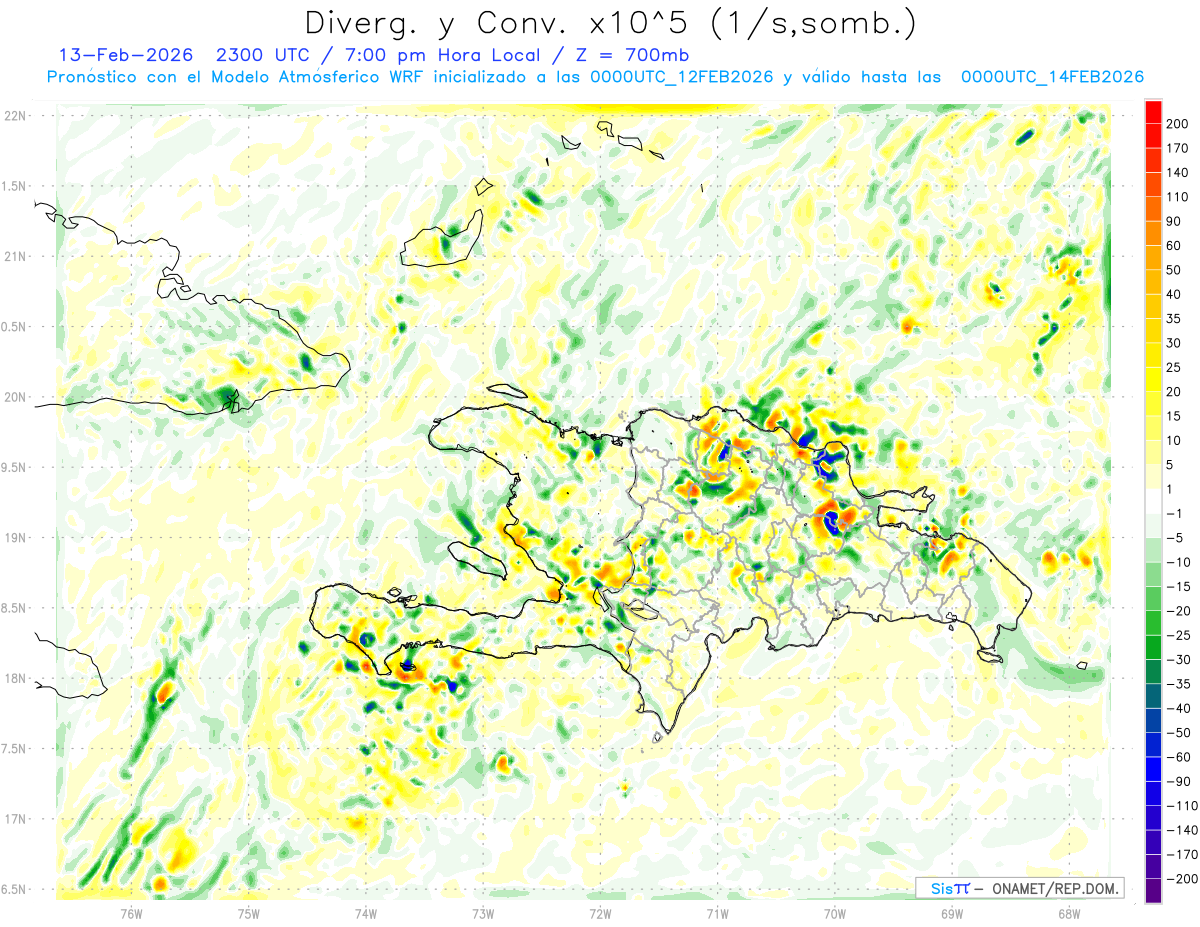Click the colorbar label "110" in the upper part
1200x927 pixels.
coord(1178,197)
